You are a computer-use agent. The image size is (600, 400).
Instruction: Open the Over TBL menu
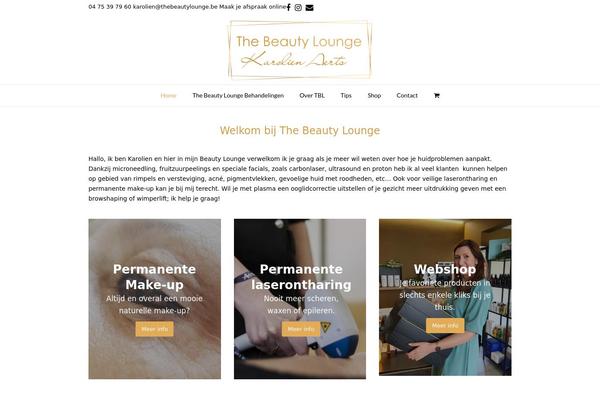pos(312,96)
